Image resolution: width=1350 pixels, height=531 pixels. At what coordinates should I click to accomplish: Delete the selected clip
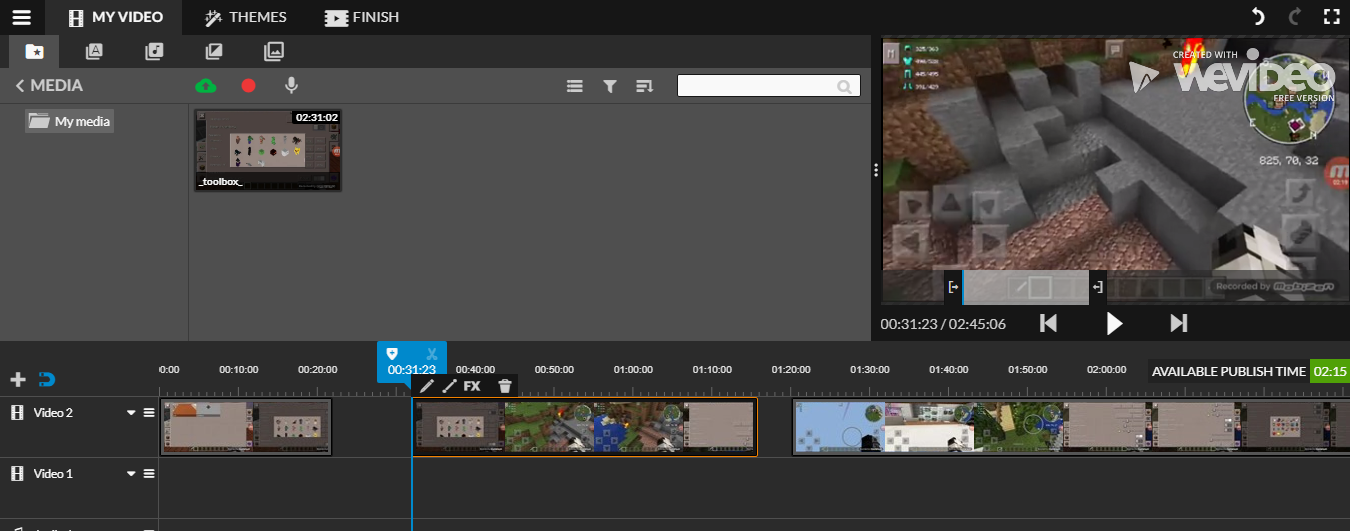[x=505, y=386]
